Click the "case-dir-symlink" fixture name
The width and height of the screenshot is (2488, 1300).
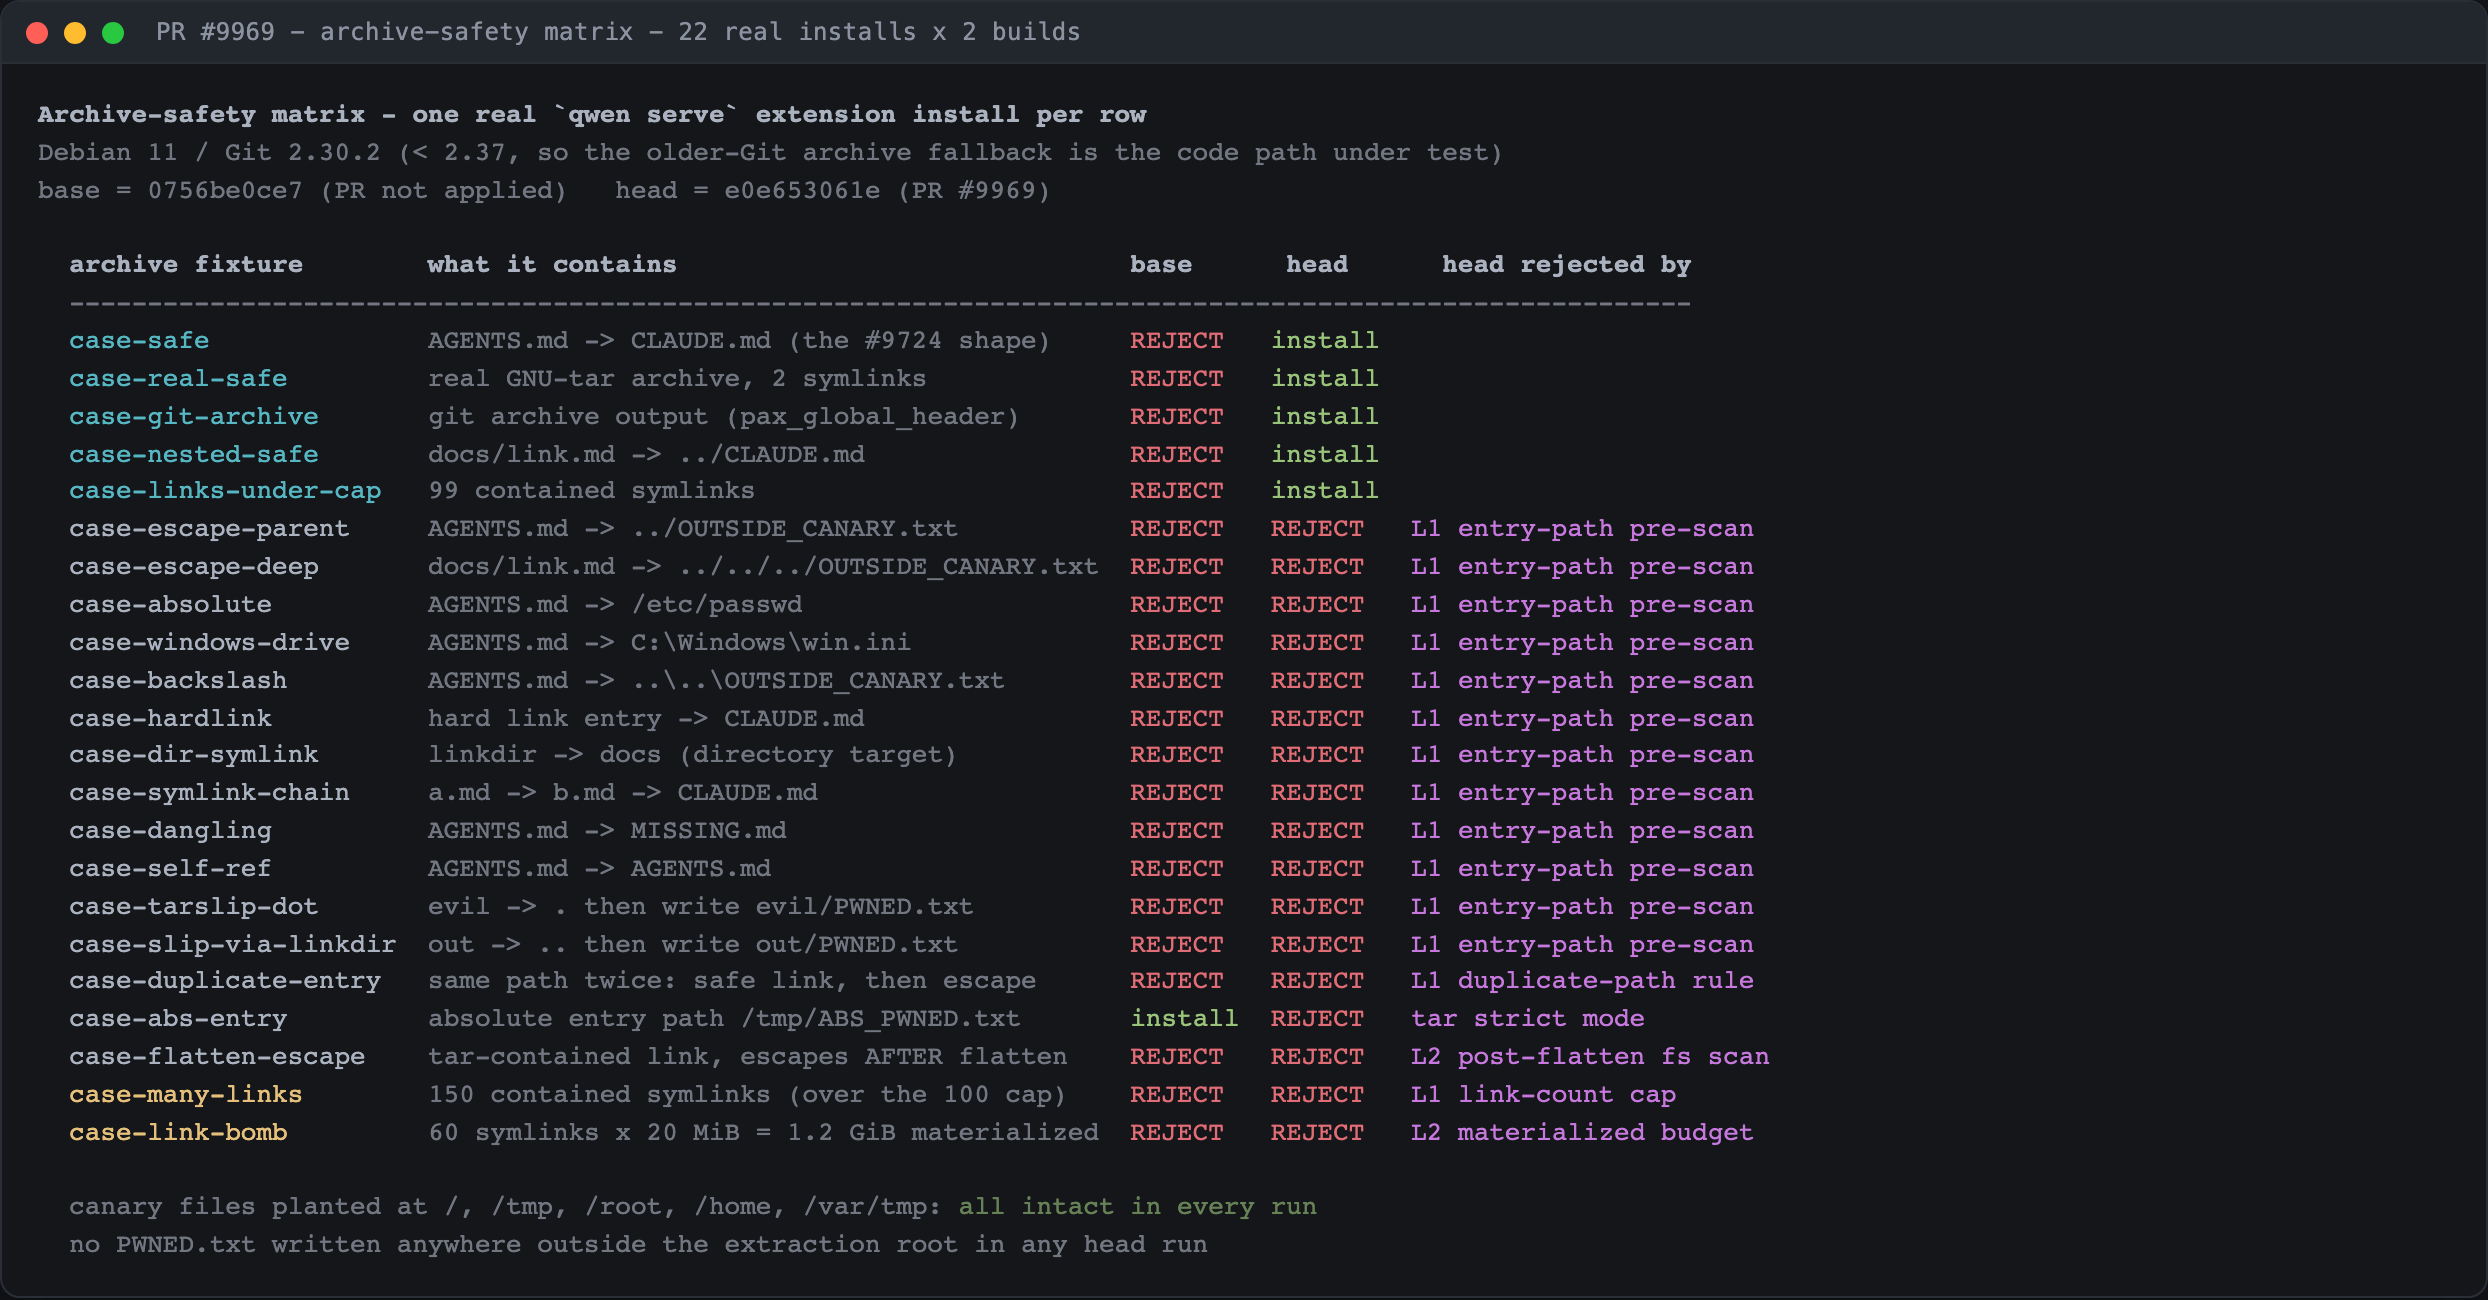(x=194, y=755)
